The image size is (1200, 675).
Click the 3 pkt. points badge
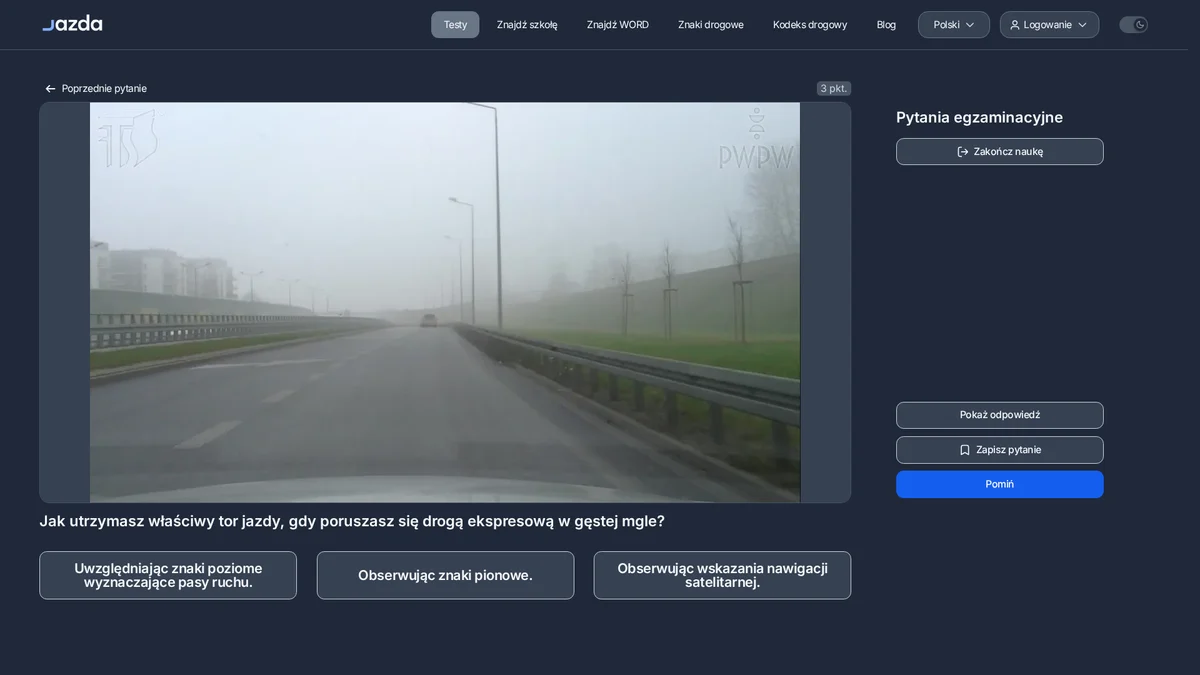[834, 89]
